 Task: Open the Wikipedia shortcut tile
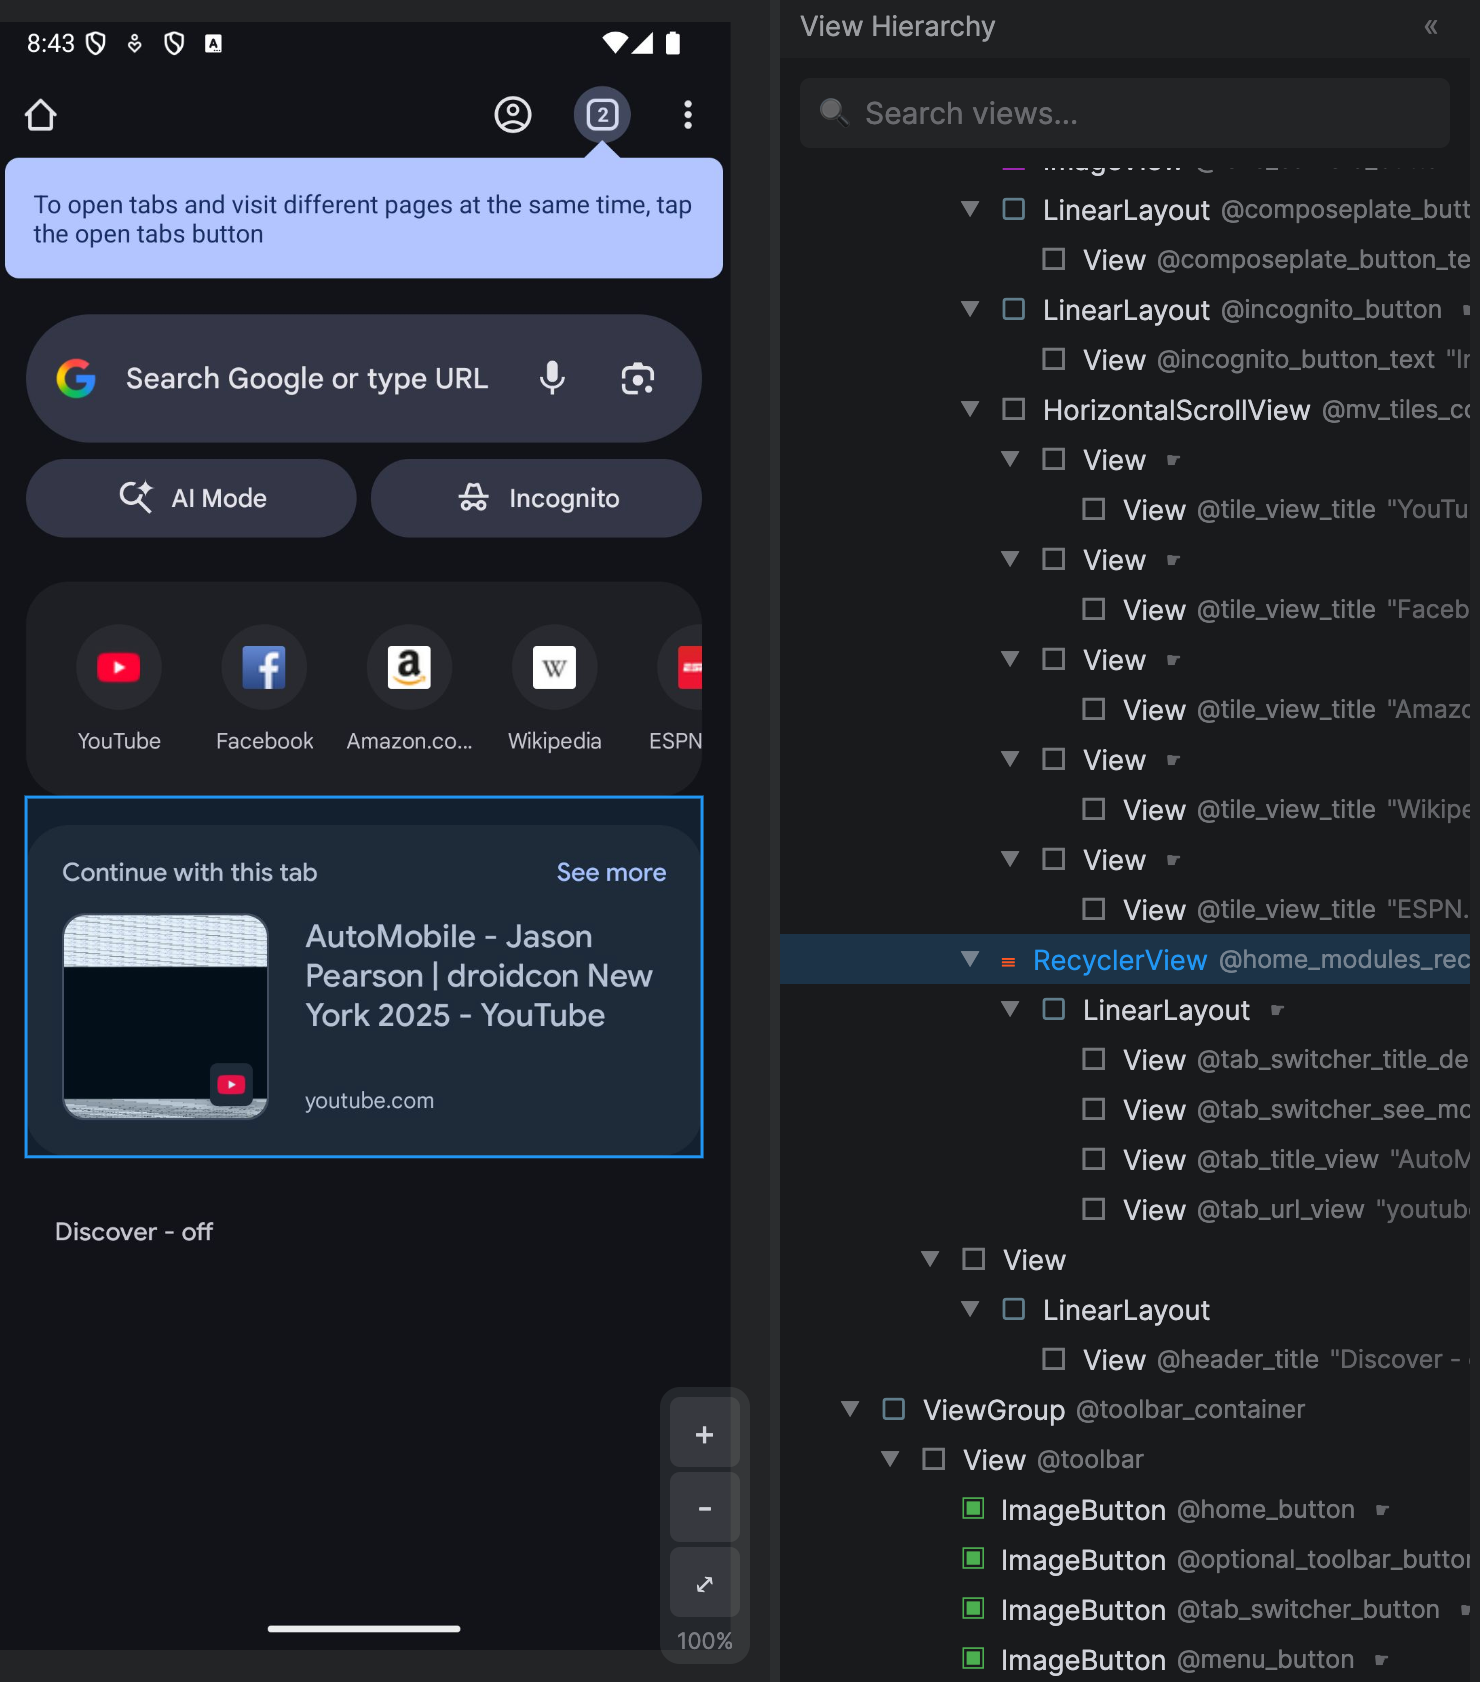554,667
